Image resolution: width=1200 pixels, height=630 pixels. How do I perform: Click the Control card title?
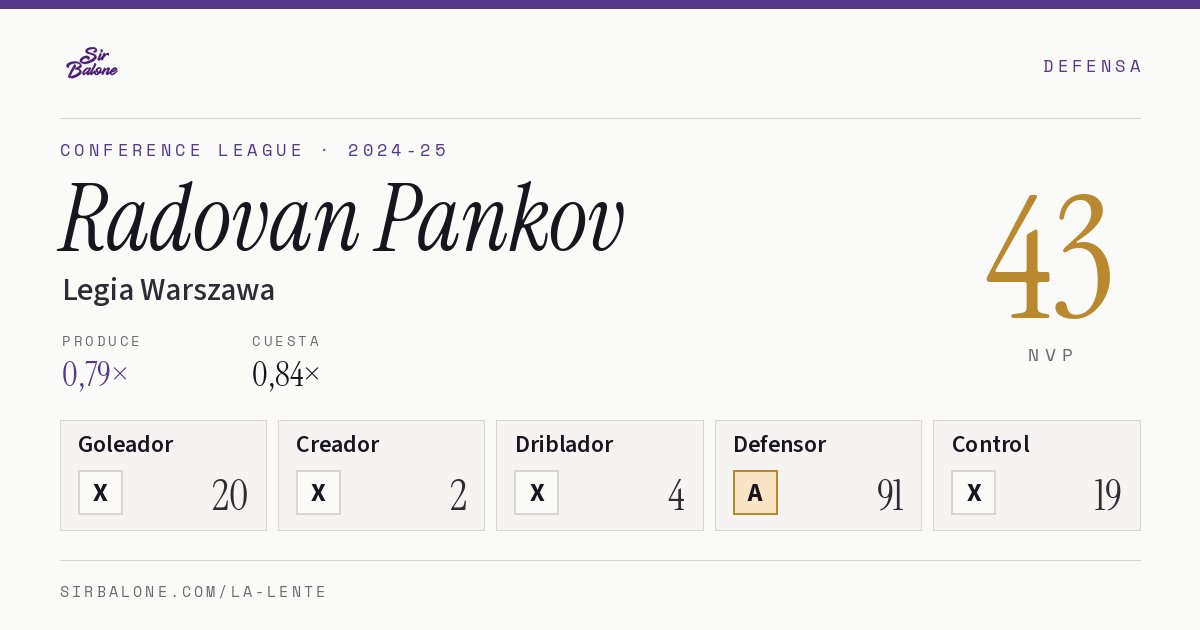click(991, 444)
